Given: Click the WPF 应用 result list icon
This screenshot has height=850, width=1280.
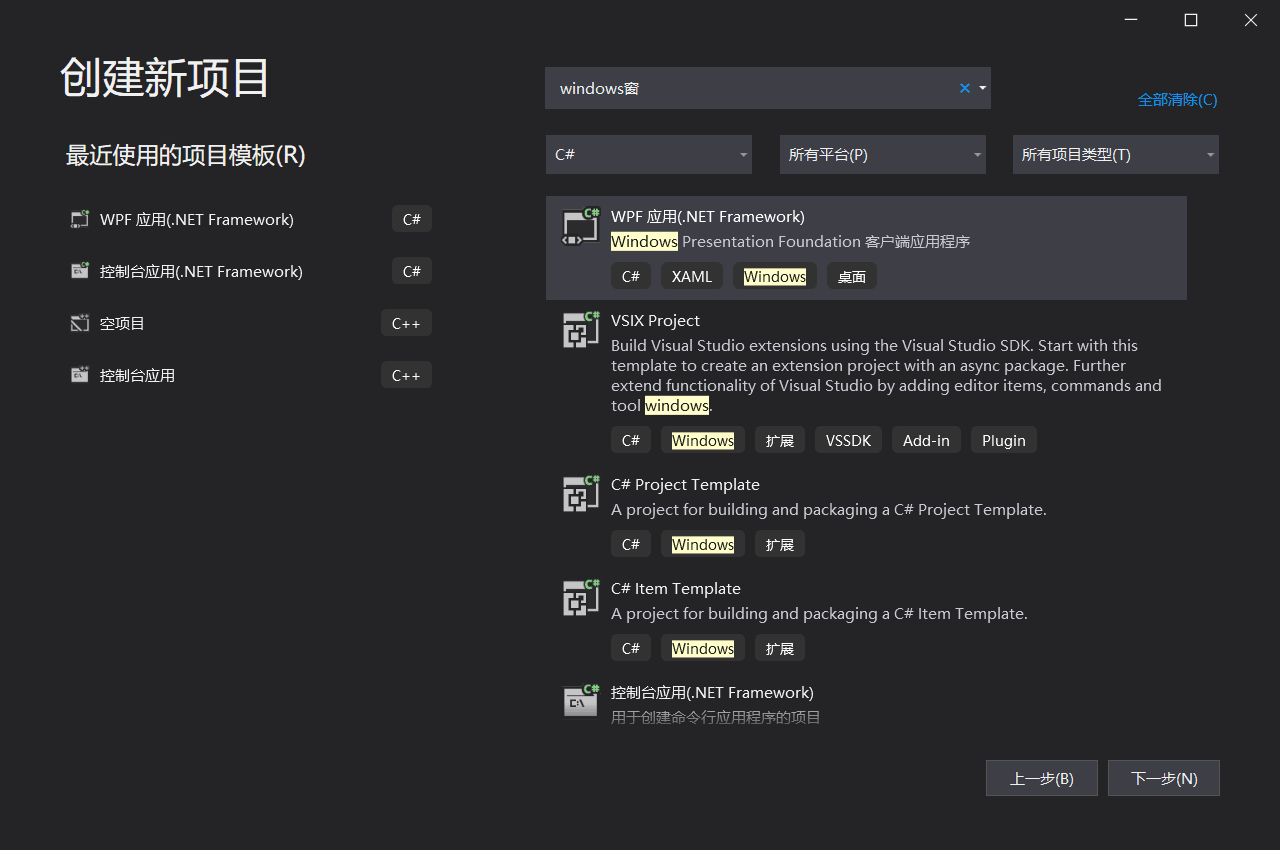Looking at the screenshot, I should coord(580,228).
